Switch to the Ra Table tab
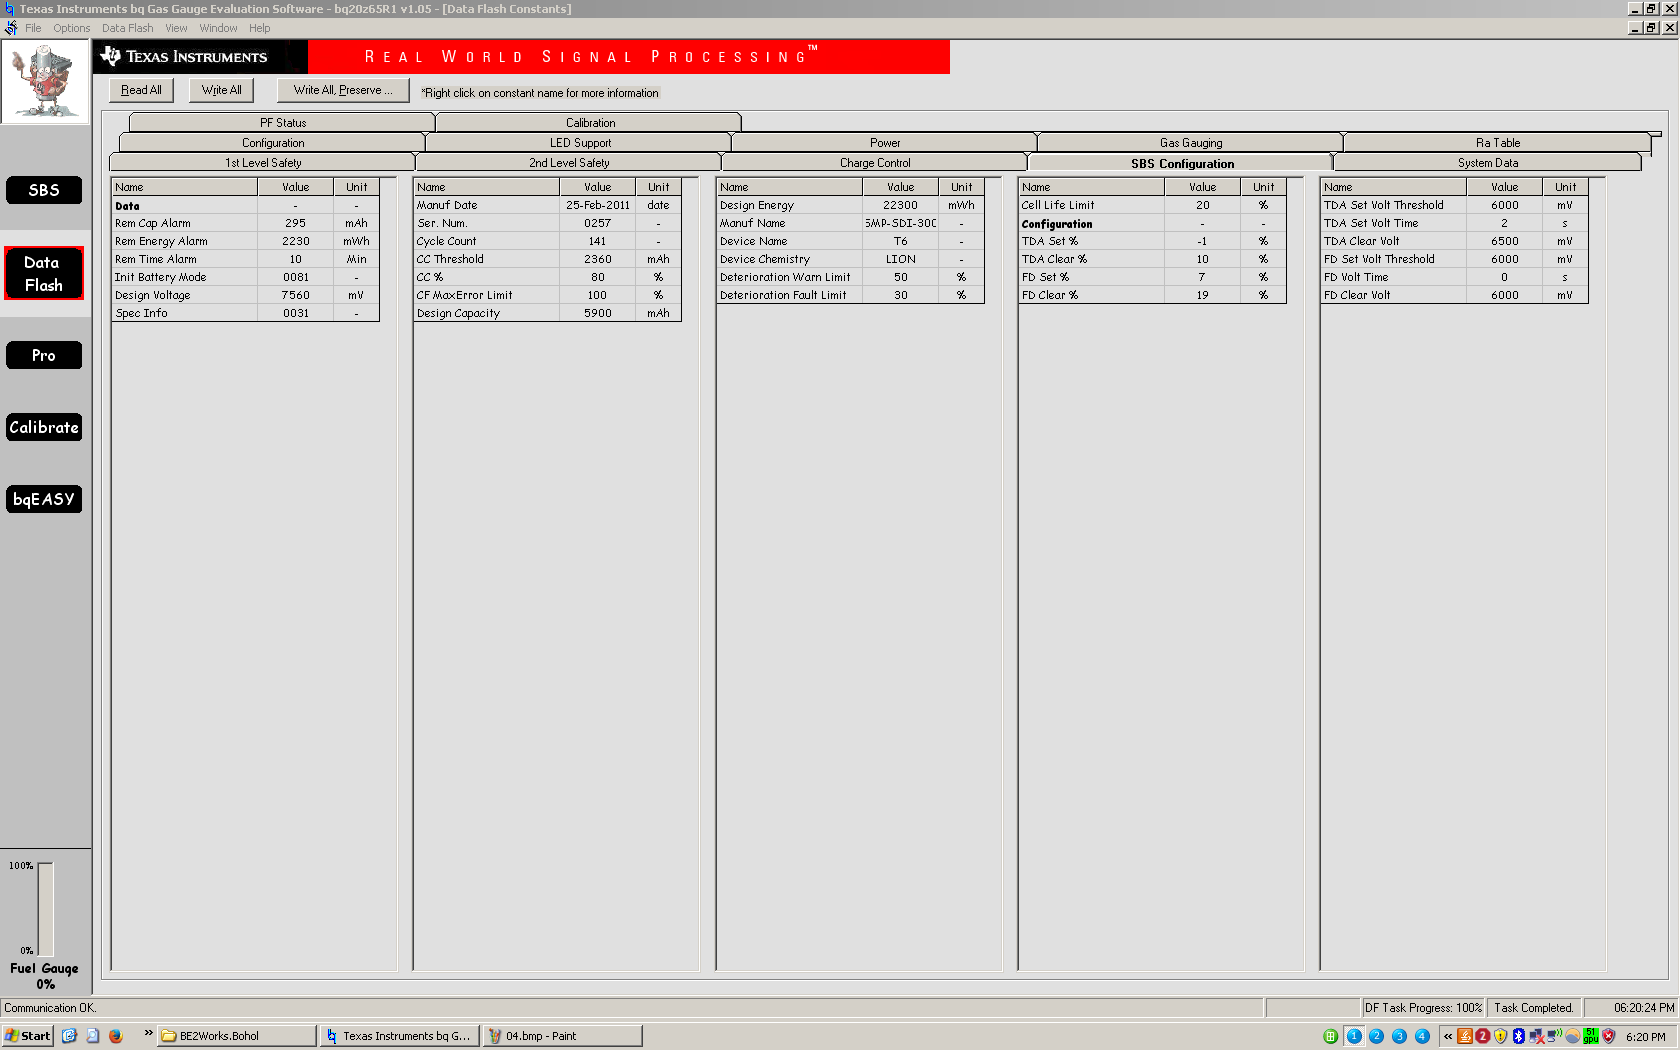1680x1050 pixels. point(1498,143)
